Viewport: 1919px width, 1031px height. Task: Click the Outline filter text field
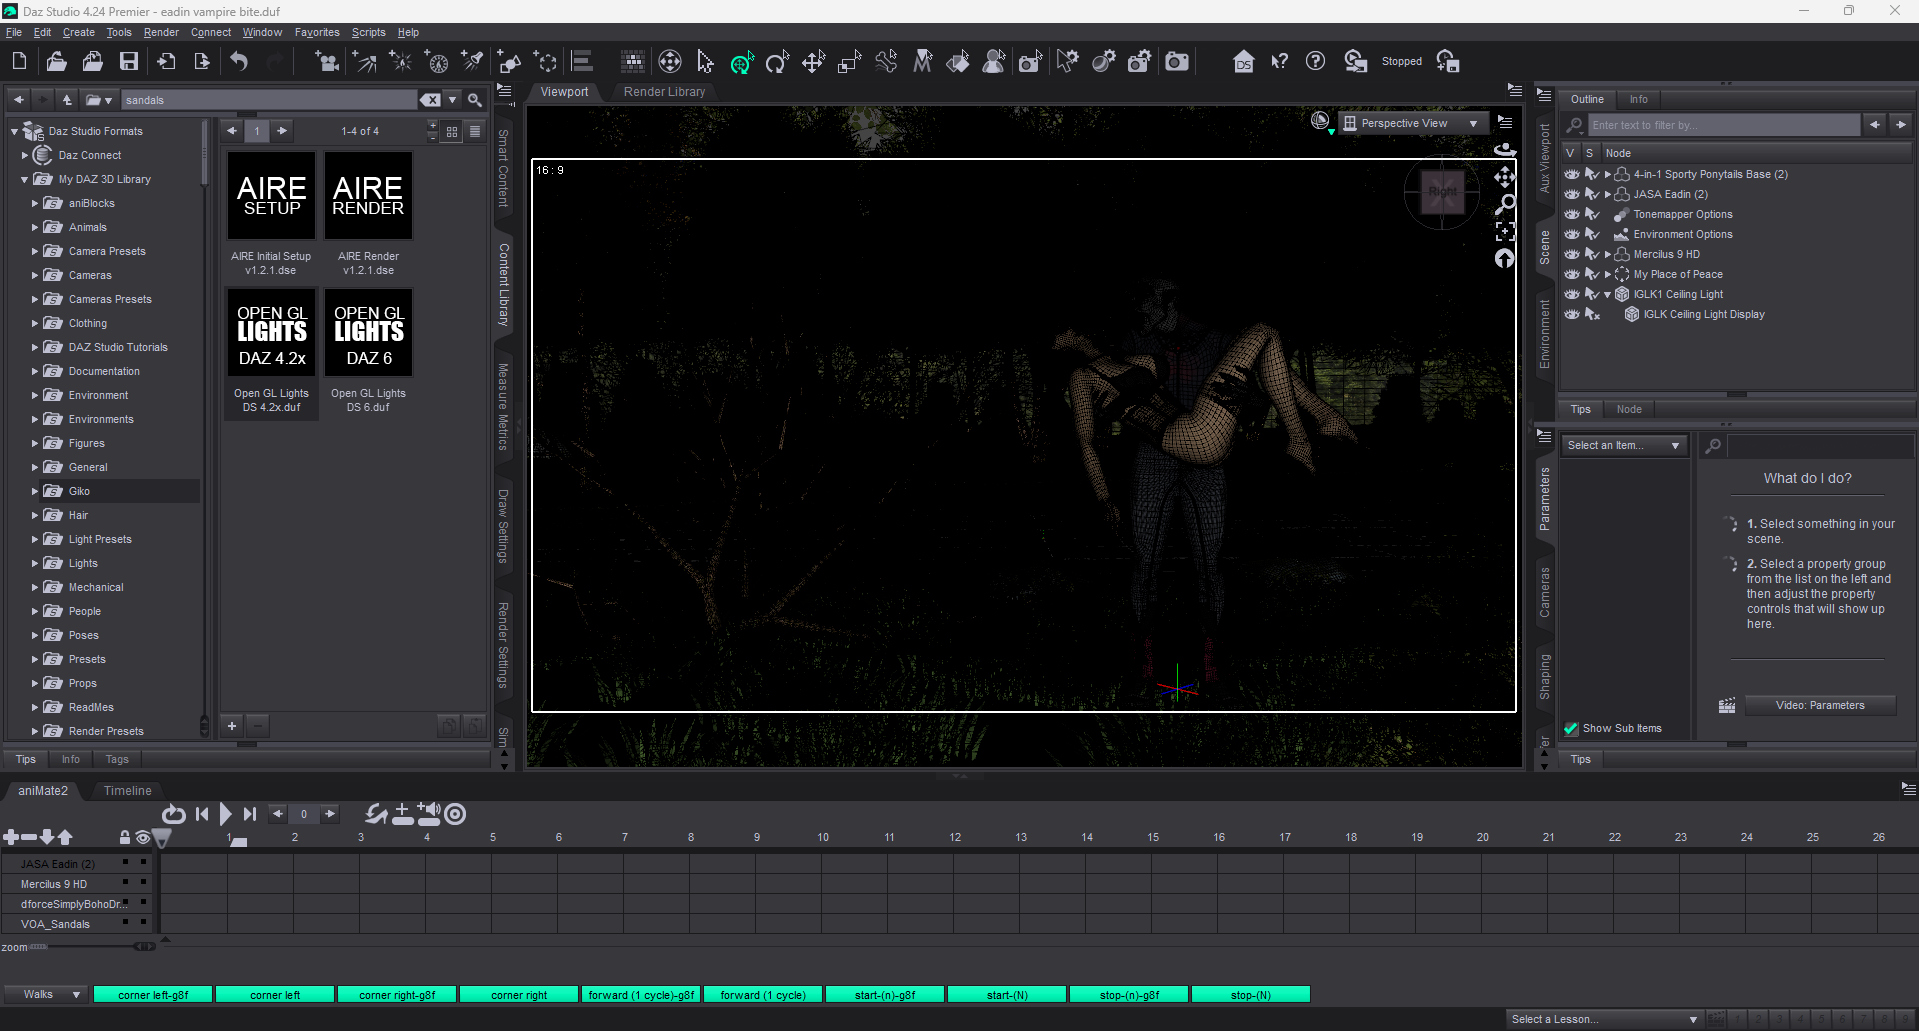pos(1724,125)
